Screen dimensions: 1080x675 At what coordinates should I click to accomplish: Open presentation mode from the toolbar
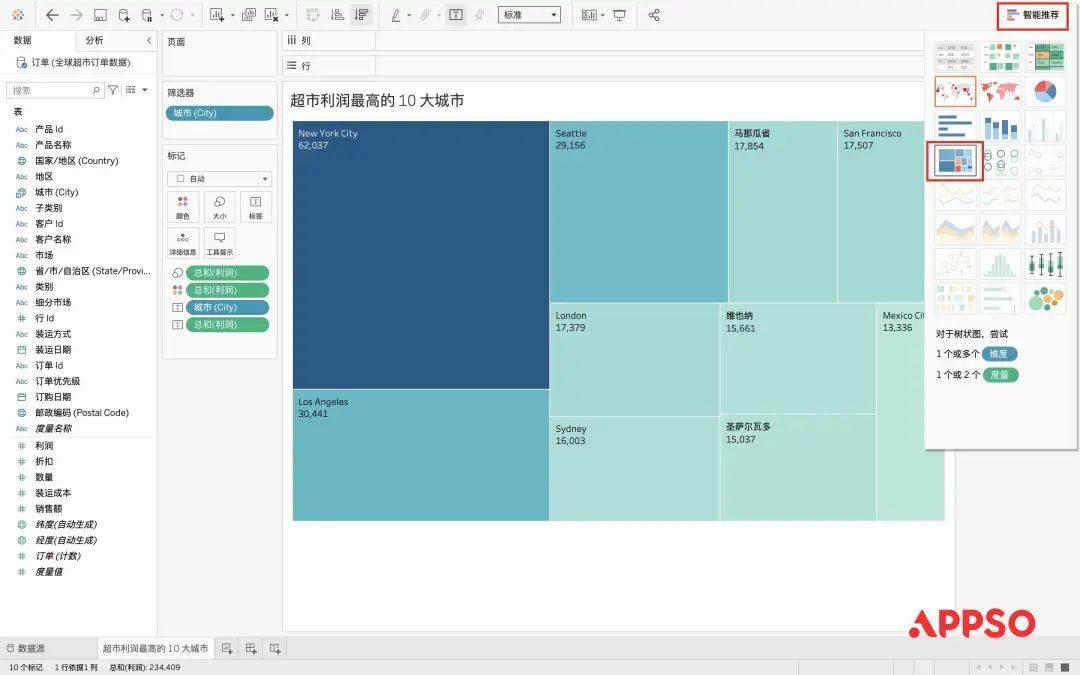620,15
